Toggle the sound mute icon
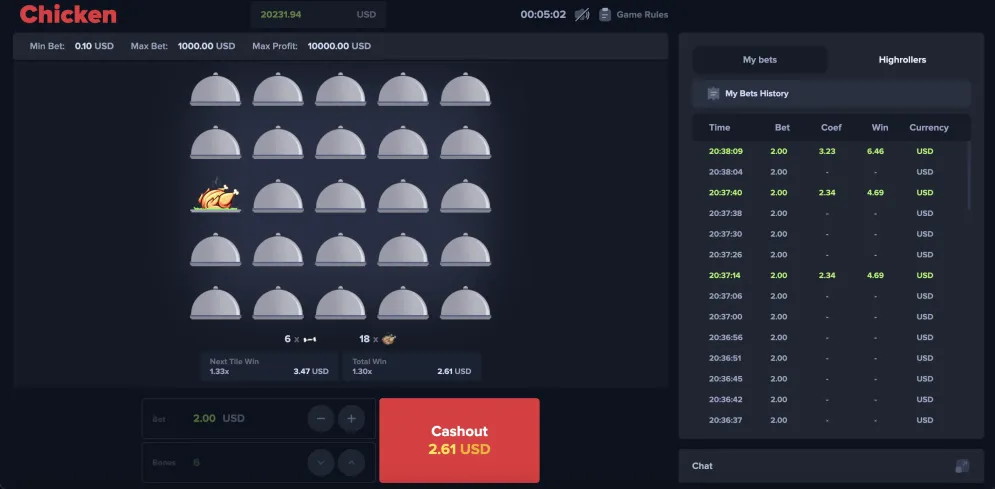Viewport: 995px width, 489px height. point(582,14)
